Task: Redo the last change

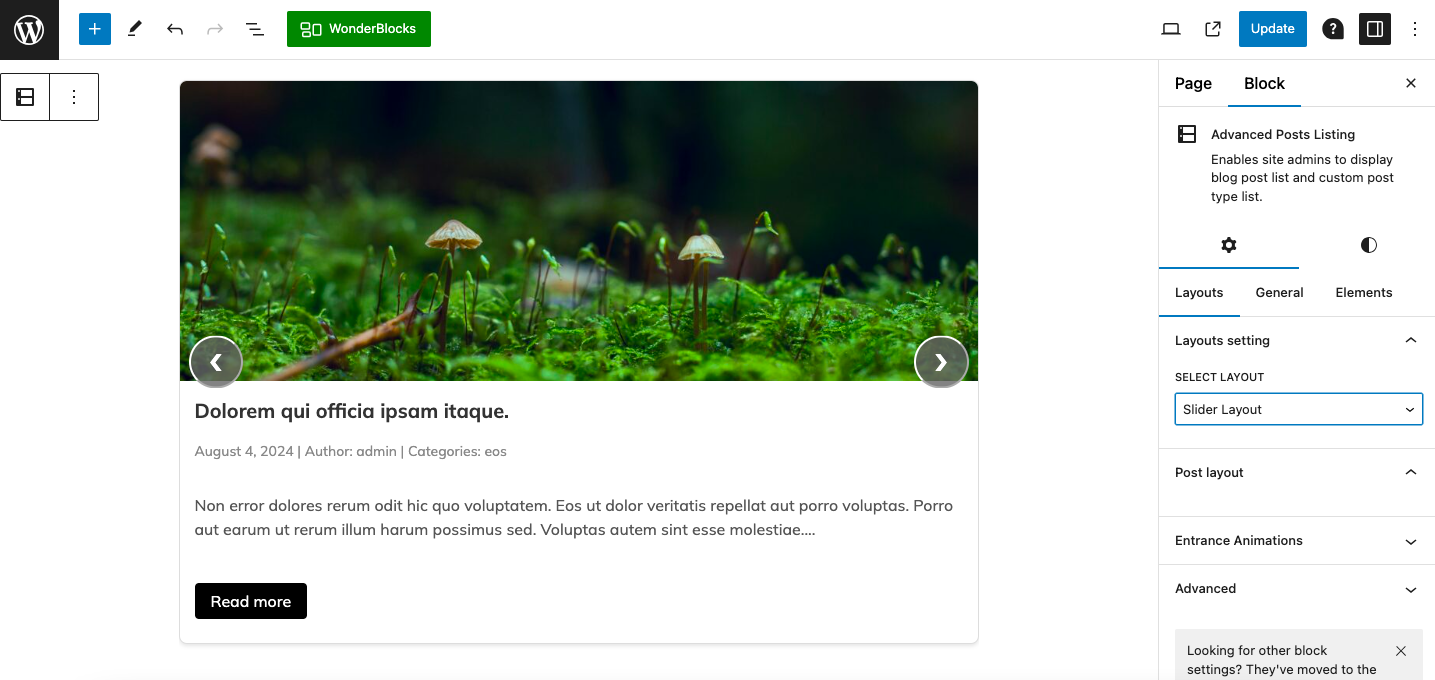Action: 215,29
